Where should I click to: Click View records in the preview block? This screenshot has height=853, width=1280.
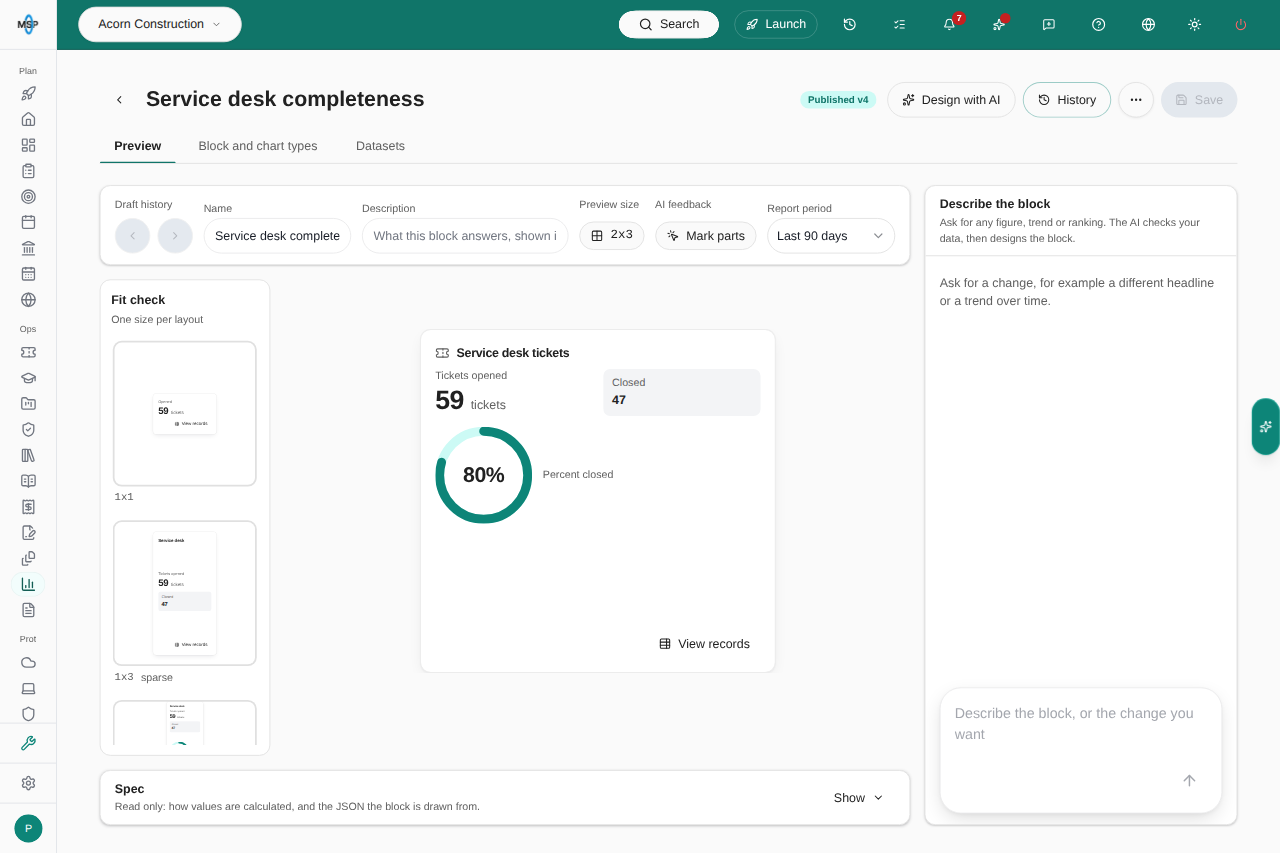click(705, 644)
